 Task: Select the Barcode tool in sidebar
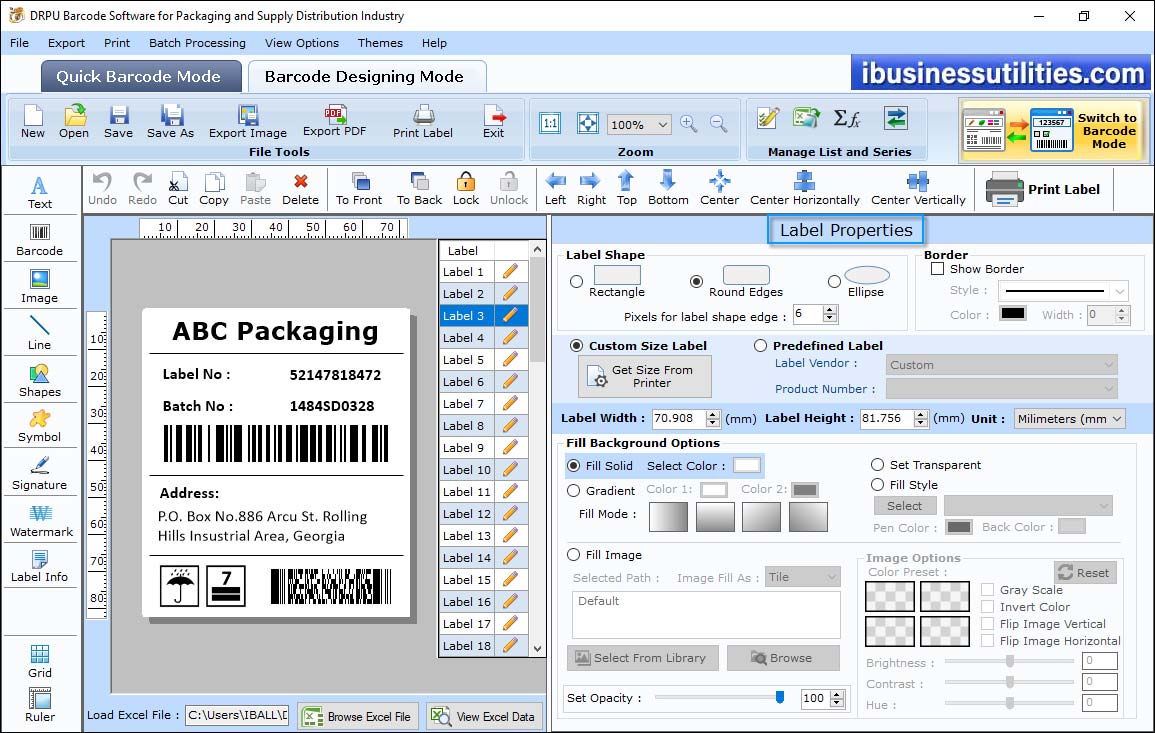coord(40,240)
